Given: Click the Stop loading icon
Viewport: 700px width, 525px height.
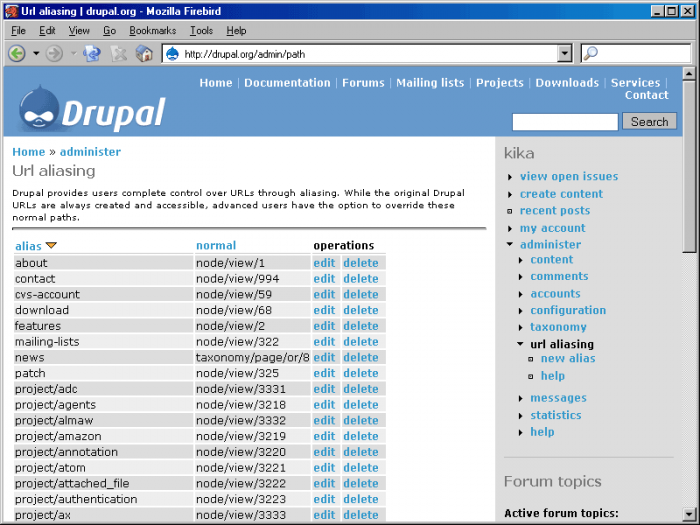Looking at the screenshot, I should pos(119,54).
